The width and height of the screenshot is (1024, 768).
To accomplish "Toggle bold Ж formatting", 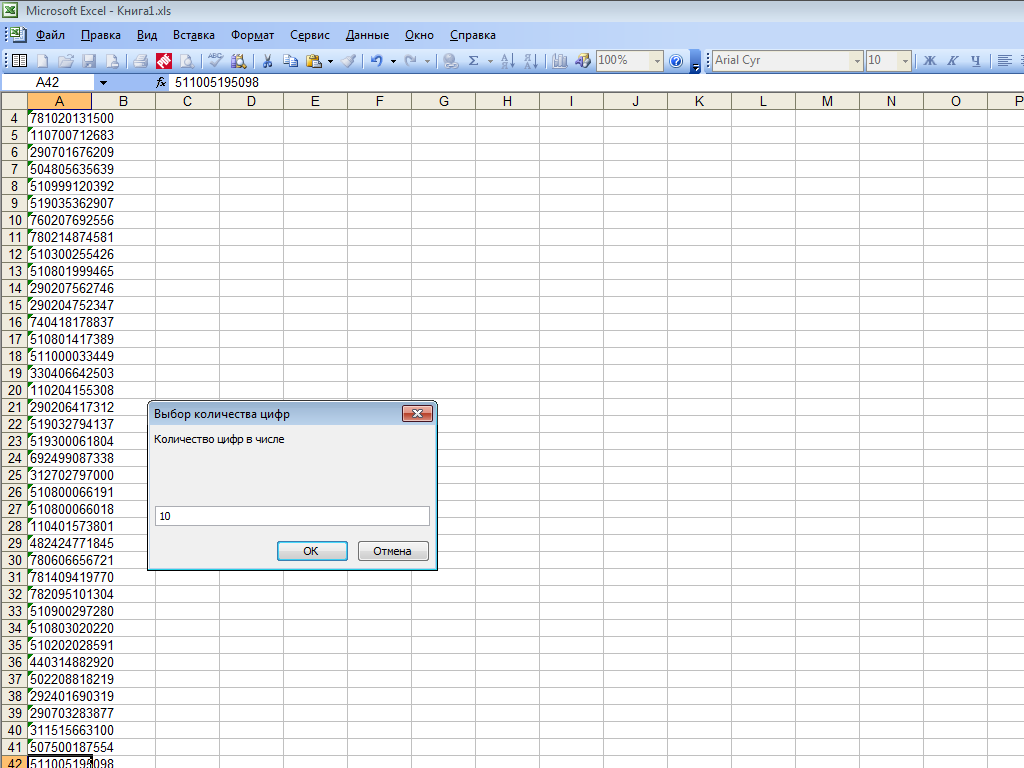I will click(x=929, y=61).
